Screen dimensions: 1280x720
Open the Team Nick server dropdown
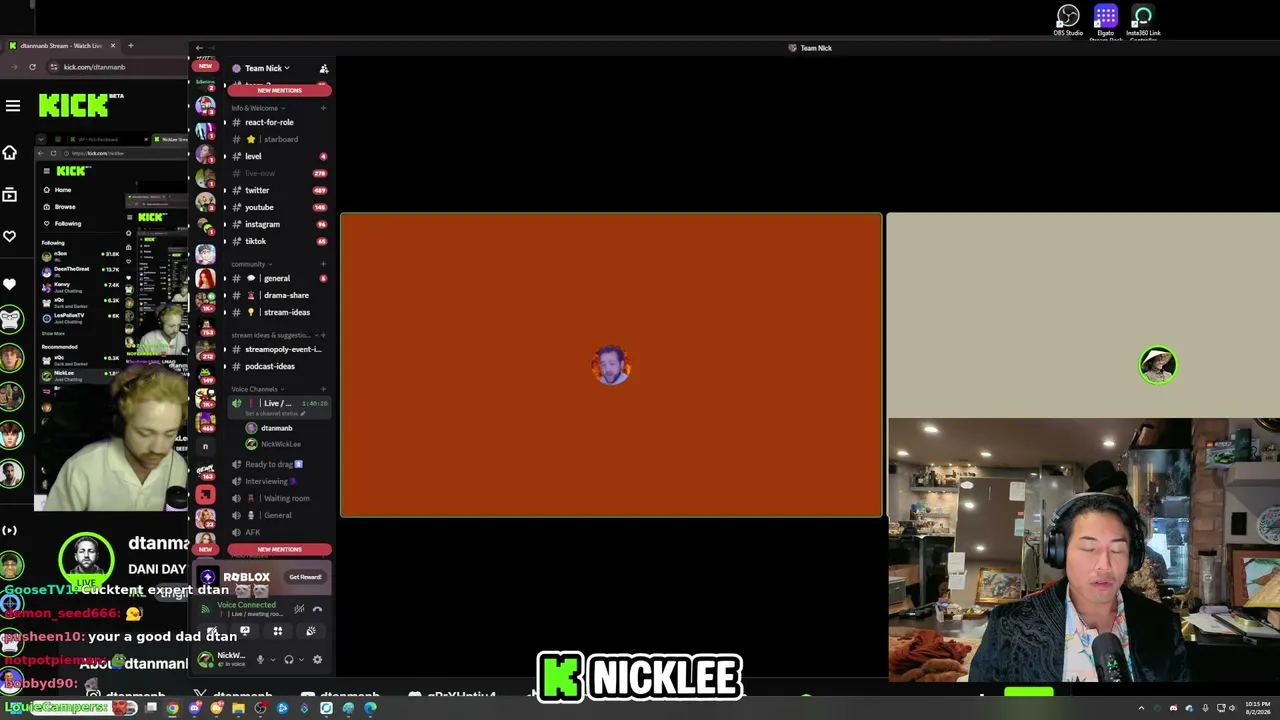(x=267, y=68)
